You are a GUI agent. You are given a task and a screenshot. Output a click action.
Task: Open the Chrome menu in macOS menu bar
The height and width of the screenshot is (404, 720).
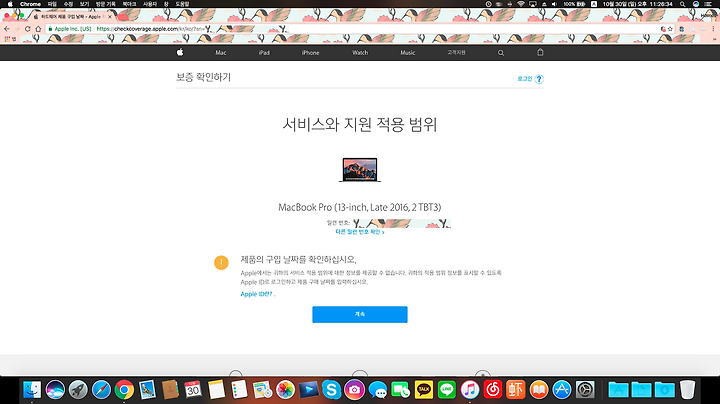pos(30,4)
